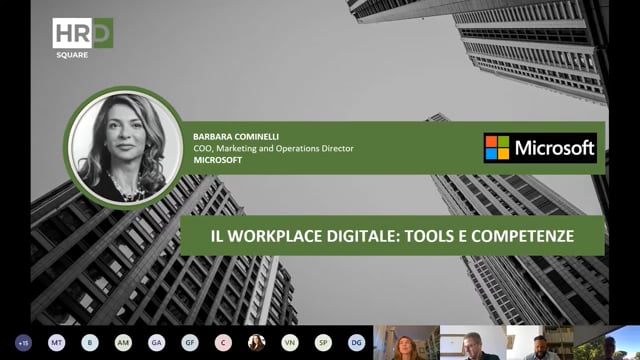This screenshot has height=360, width=640.
Task: Click Barbara Cominelli's circular portrait
Action: tap(125, 148)
